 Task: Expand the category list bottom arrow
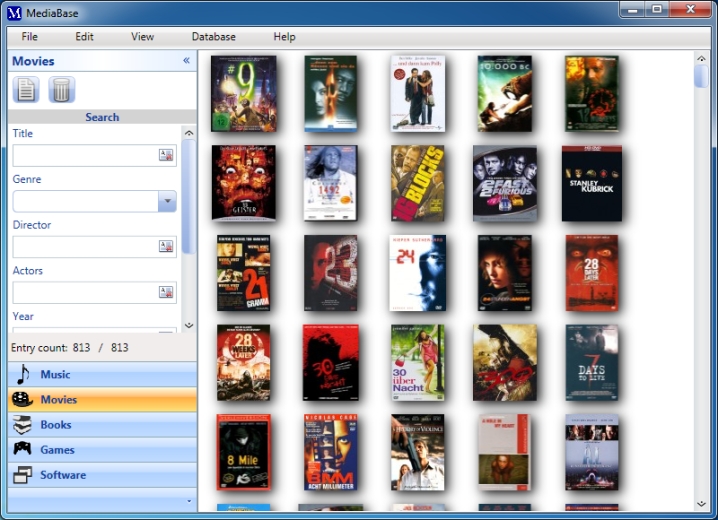188,500
